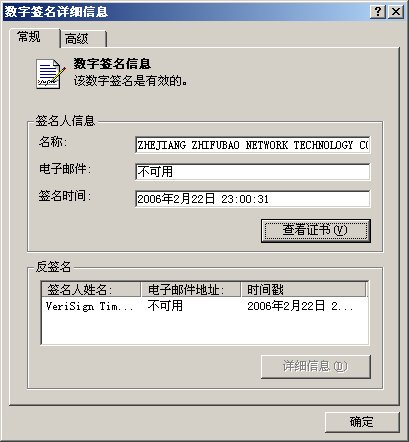Image resolution: width=409 pixels, height=442 pixels.
Task: Click the 时间戳 column header
Action: (x=303, y=289)
